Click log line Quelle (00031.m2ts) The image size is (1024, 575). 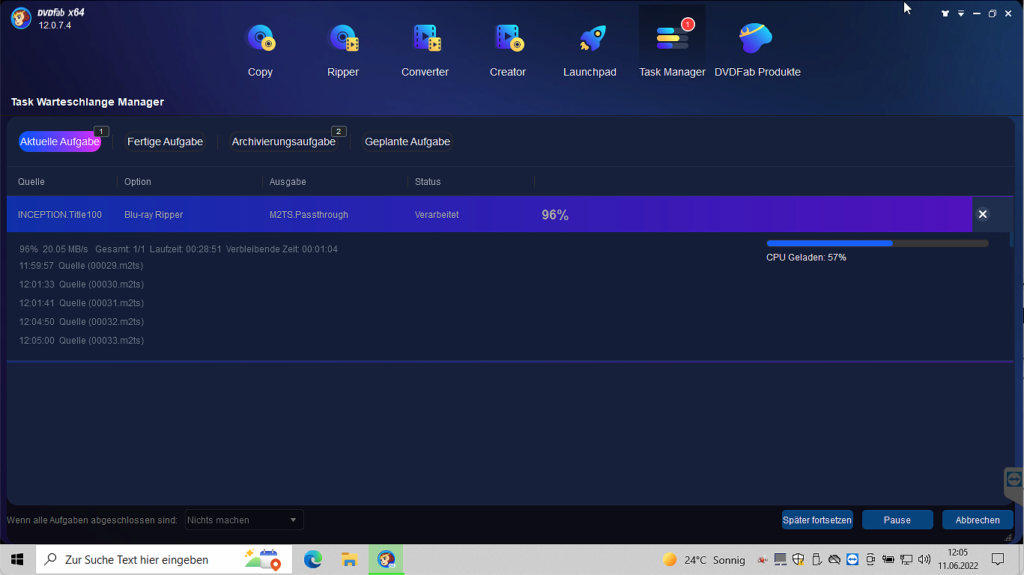tap(81, 303)
